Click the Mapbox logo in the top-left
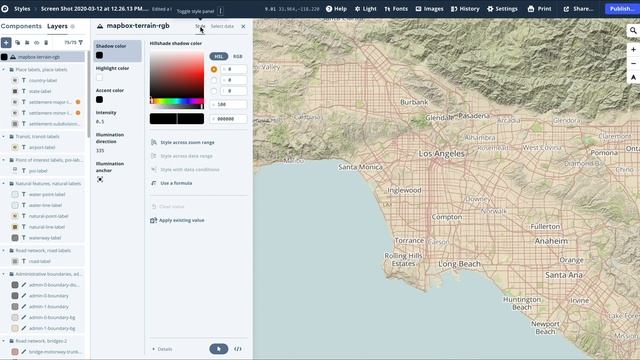The height and width of the screenshot is (360, 640). 5,9
